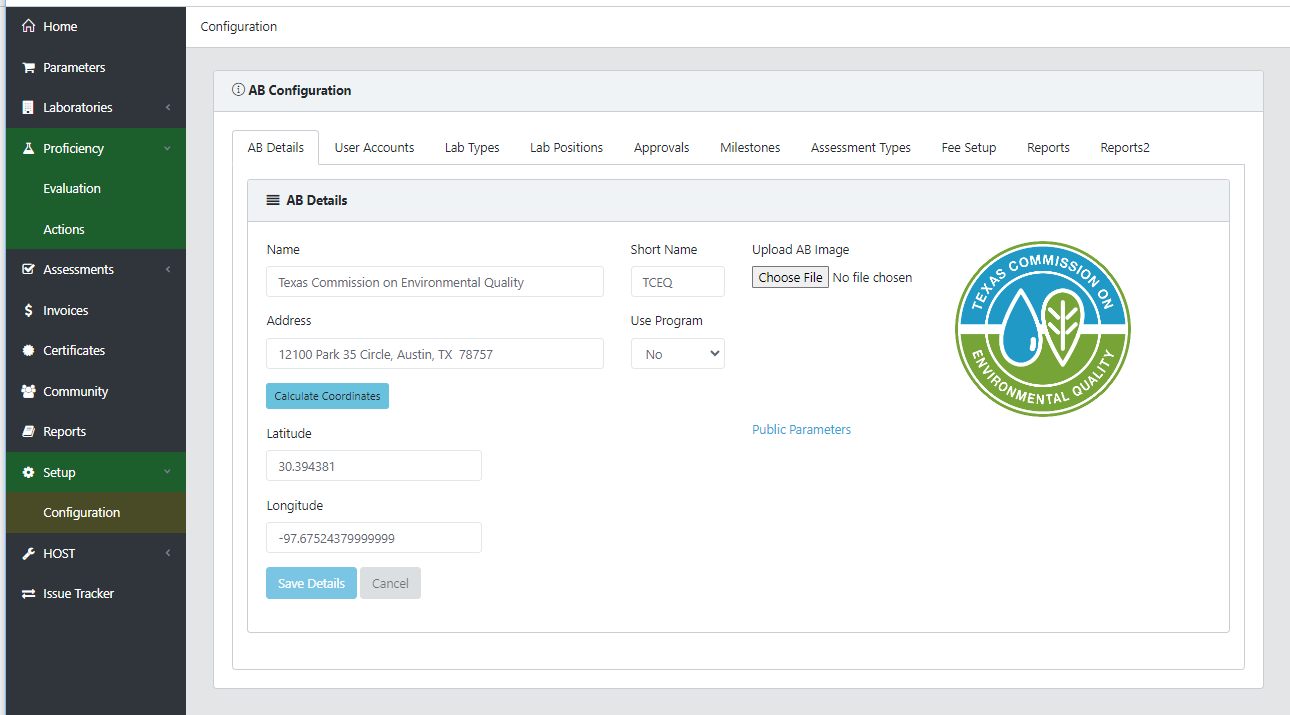
Task: Click the list icon beside AB Details heading
Action: [273, 200]
